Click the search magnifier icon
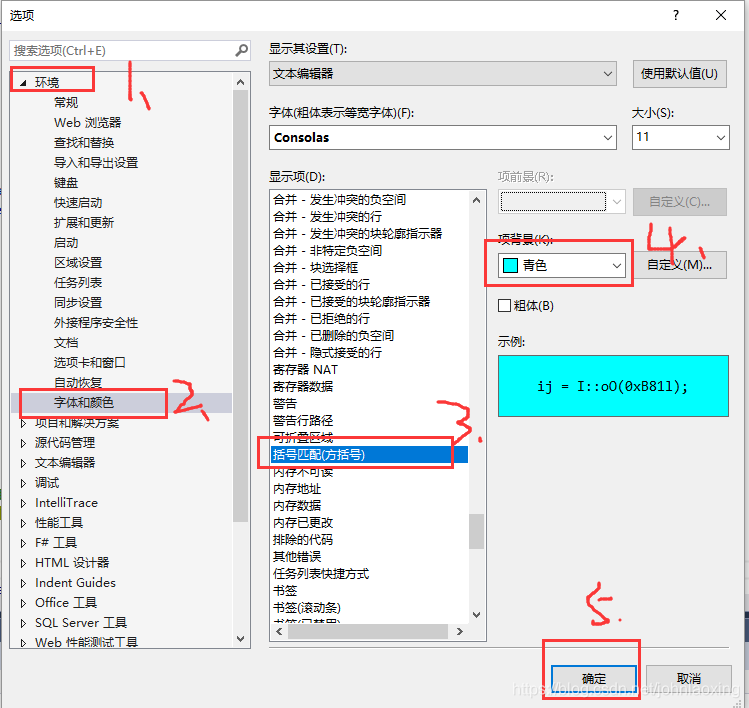The height and width of the screenshot is (708, 749). tap(242, 50)
